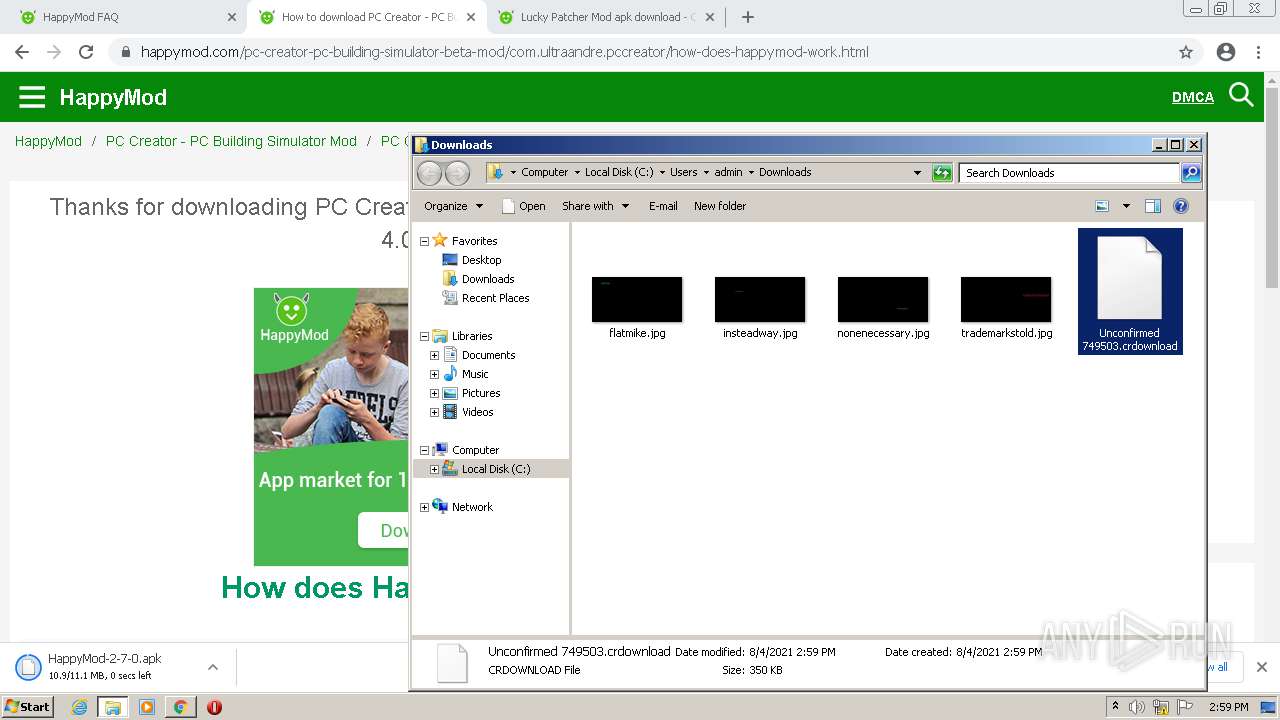This screenshot has width=1280, height=720.
Task: Switch to the HappyMod FAQ tab
Action: (125, 17)
